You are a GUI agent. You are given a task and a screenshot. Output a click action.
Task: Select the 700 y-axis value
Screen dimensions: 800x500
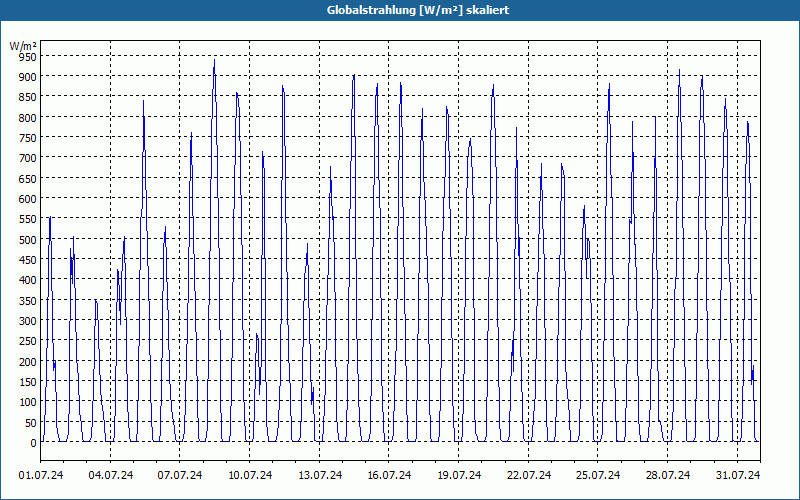point(28,158)
